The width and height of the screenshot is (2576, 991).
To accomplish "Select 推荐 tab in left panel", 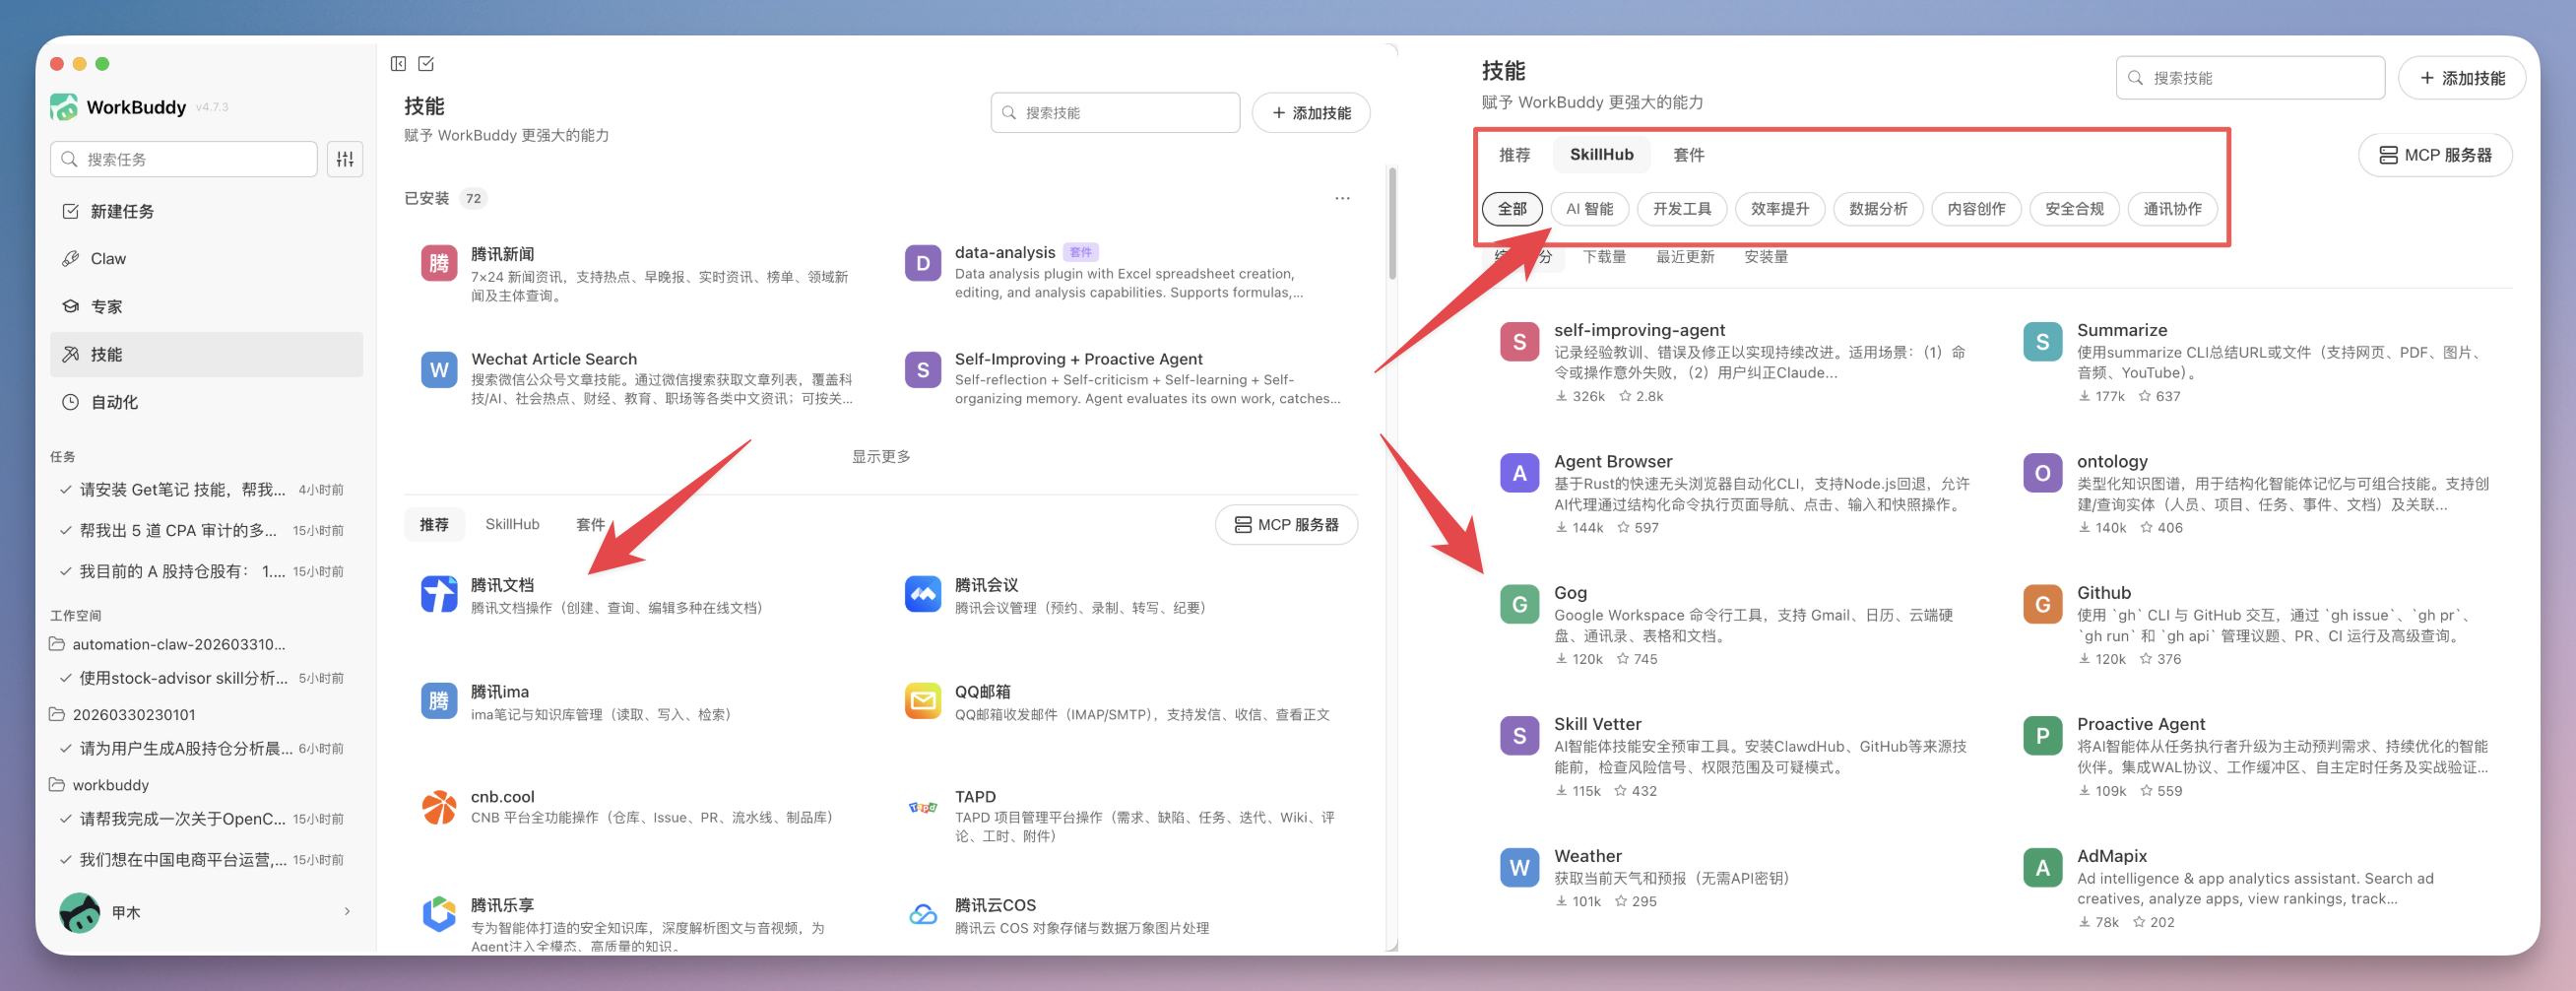I will 434,524.
